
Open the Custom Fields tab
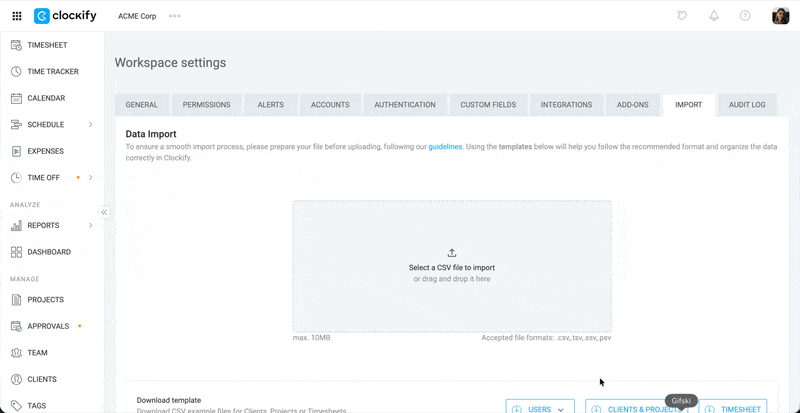point(487,105)
